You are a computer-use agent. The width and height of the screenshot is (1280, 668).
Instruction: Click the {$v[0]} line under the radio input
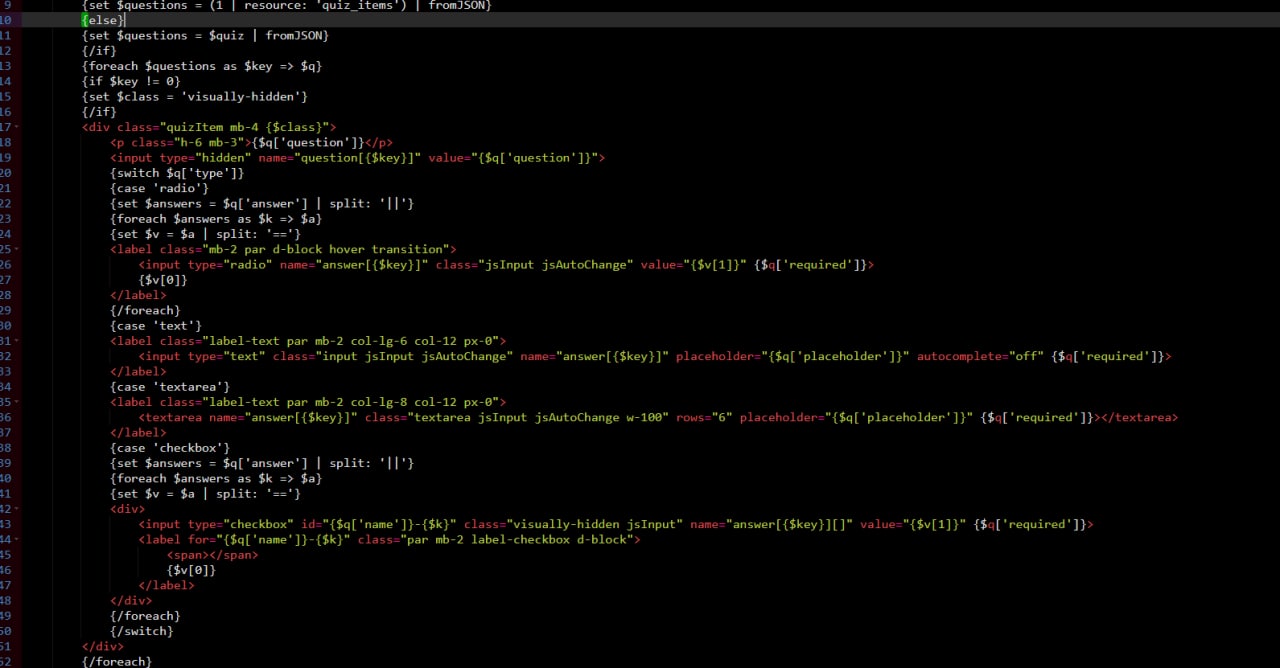click(163, 279)
